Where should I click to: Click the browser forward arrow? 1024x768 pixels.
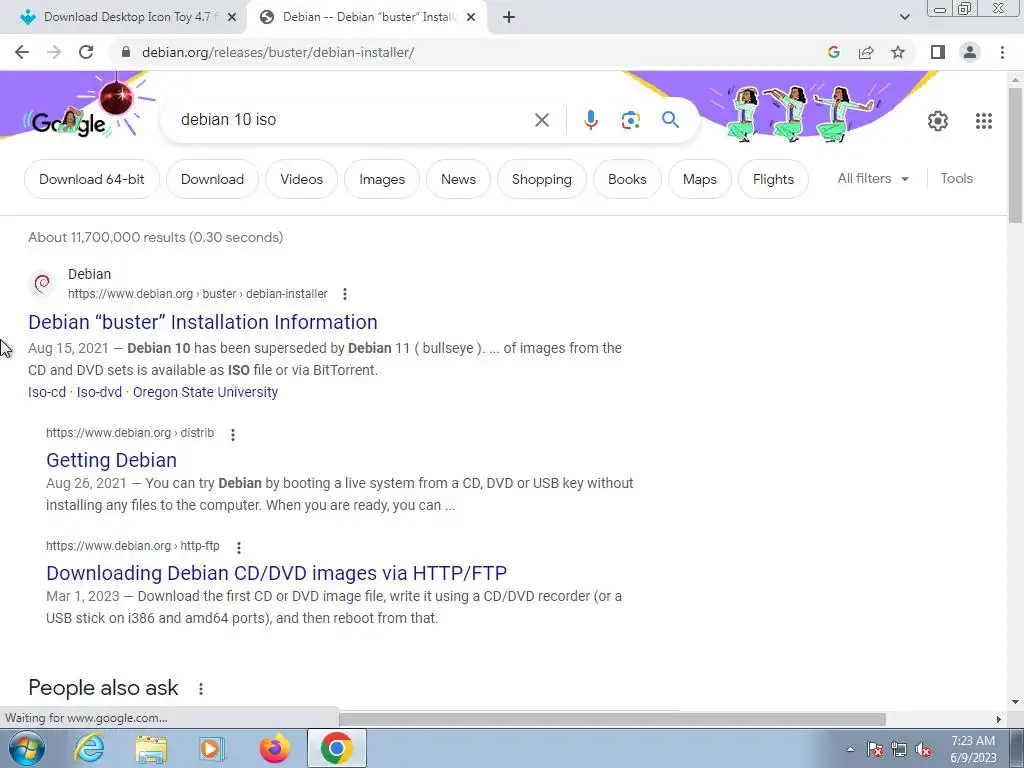[x=54, y=52]
